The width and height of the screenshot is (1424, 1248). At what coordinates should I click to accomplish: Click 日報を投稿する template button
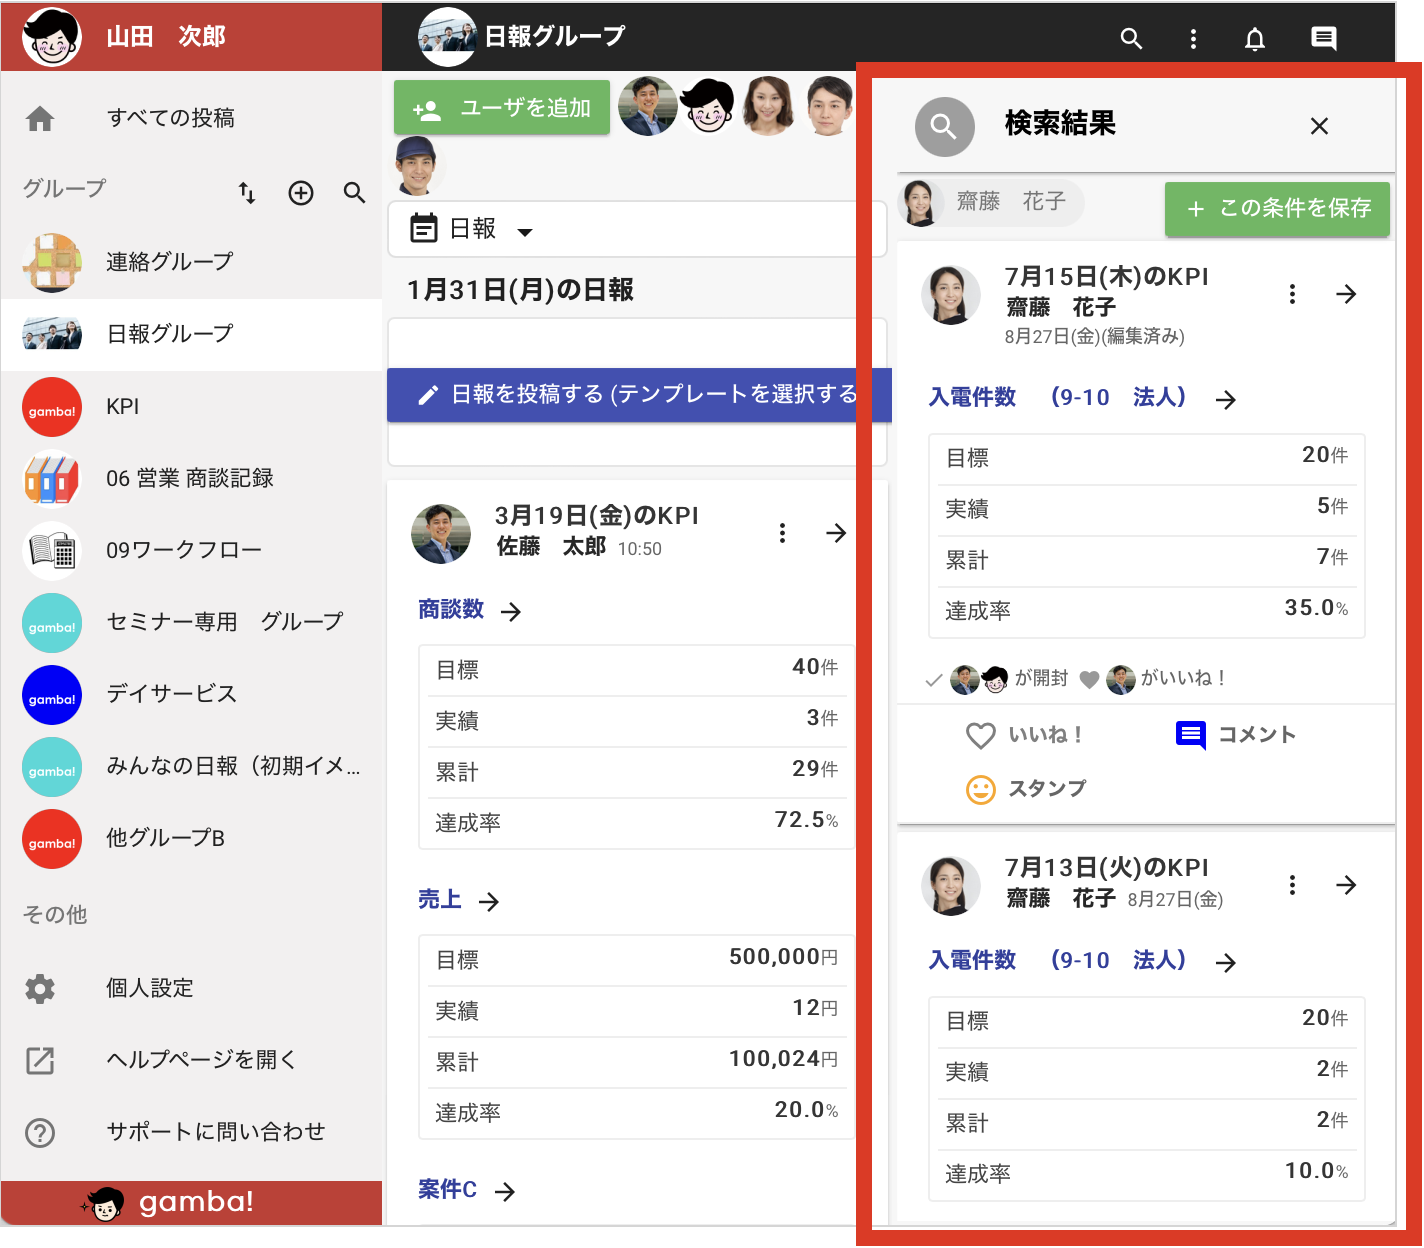click(x=638, y=395)
